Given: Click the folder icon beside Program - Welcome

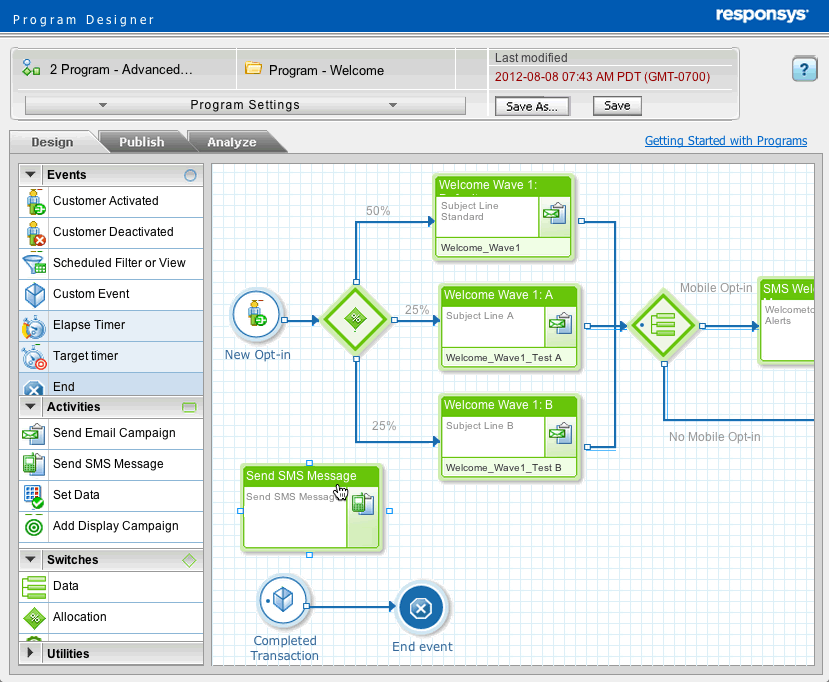Looking at the screenshot, I should click(253, 68).
